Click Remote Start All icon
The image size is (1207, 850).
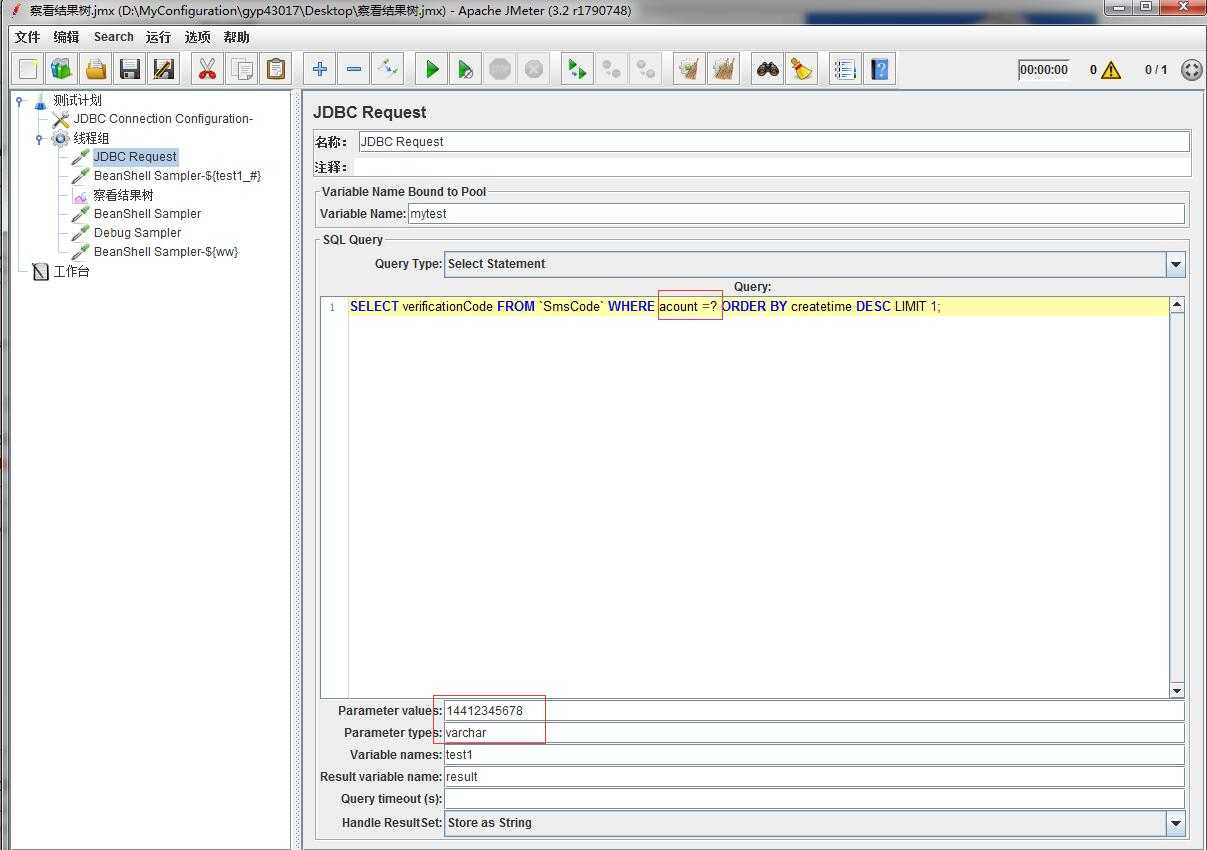click(x=577, y=69)
